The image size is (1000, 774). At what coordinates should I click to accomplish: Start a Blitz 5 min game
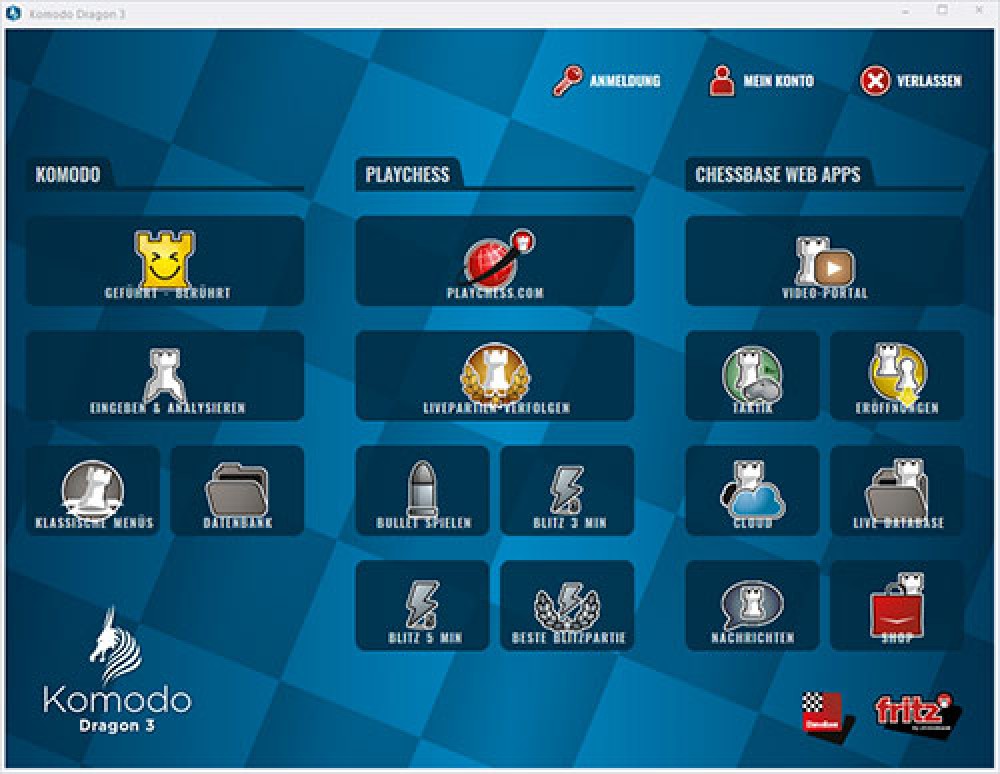[x=423, y=606]
